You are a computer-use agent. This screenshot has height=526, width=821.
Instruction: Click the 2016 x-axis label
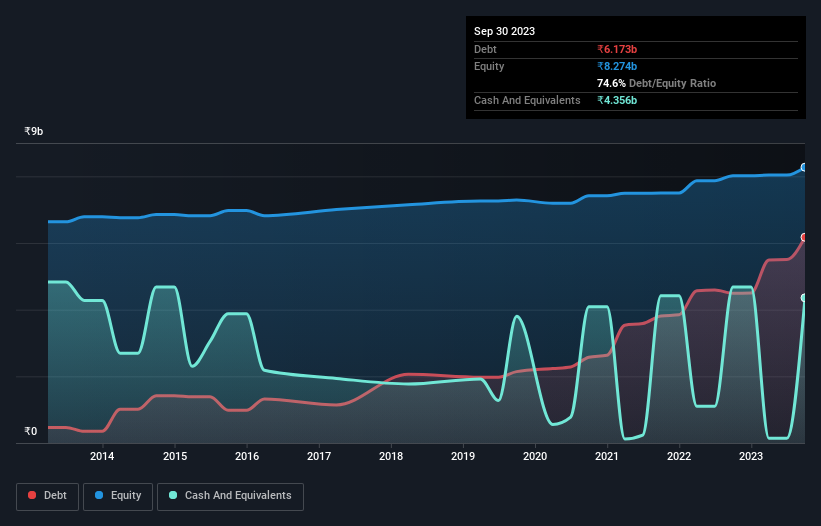(247, 456)
